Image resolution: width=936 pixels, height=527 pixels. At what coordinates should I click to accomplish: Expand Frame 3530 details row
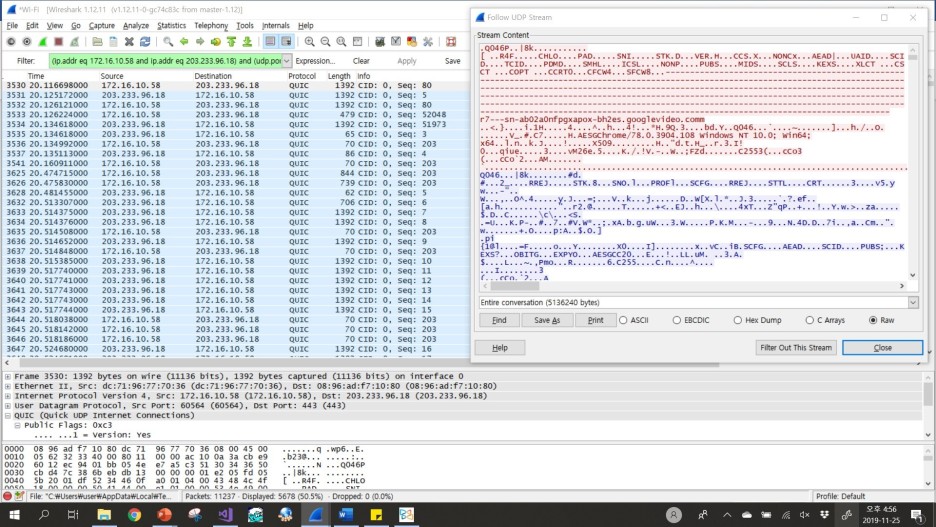pos(8,377)
